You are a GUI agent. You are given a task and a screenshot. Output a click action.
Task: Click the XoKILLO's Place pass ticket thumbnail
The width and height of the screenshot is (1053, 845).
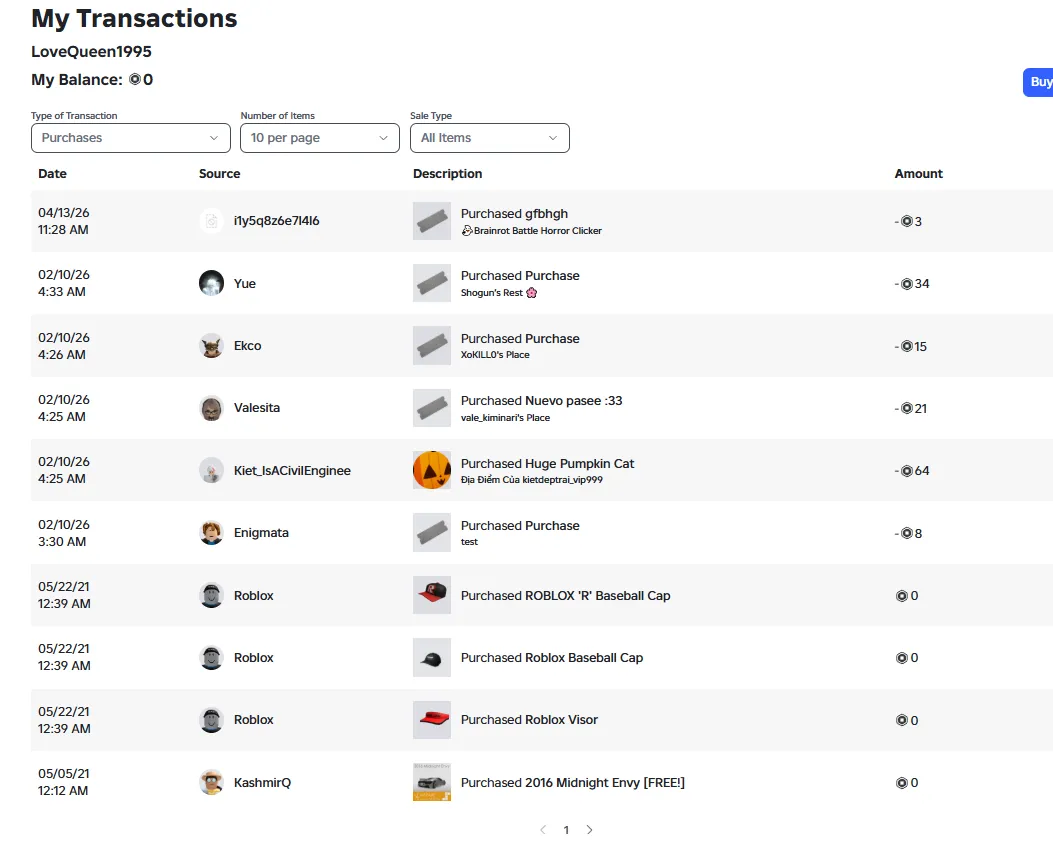click(432, 346)
